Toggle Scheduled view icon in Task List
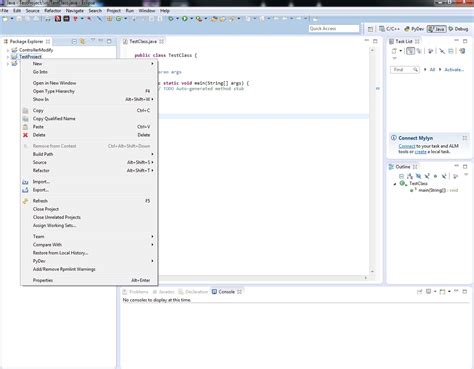474x369 pixels. 419,51
